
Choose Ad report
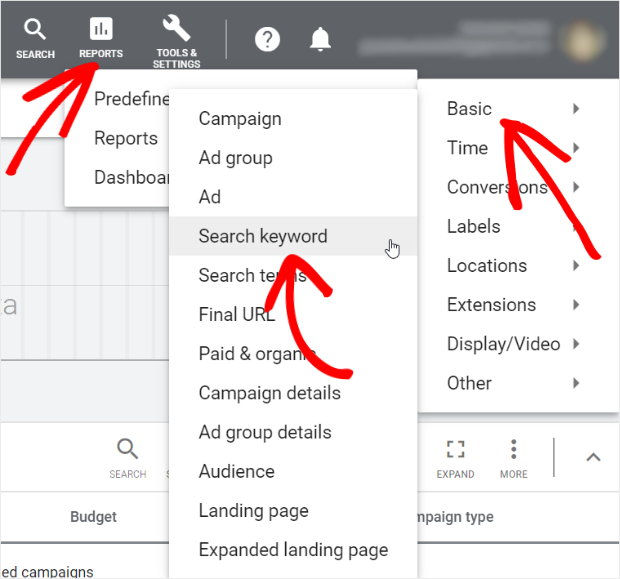[x=210, y=197]
